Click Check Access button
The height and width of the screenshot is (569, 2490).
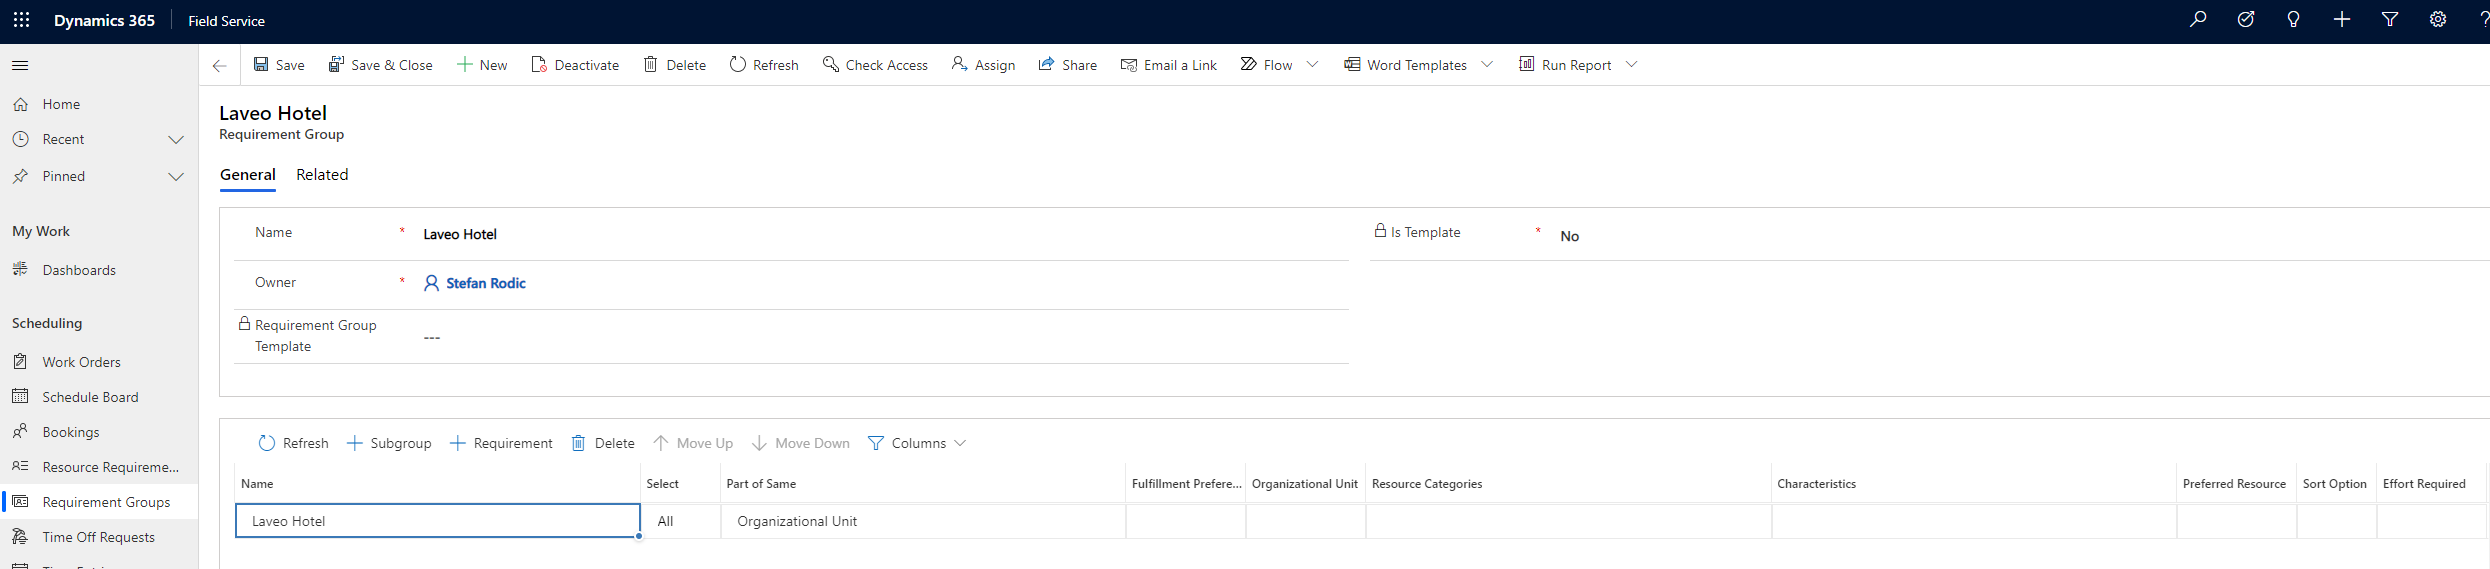875,65
